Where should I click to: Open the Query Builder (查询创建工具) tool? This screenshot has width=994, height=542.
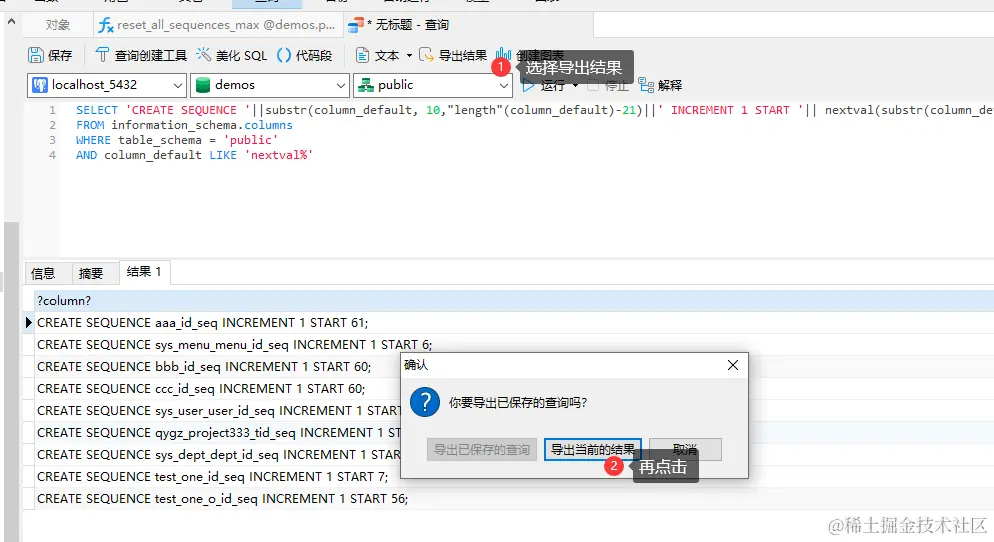pyautogui.click(x=141, y=55)
